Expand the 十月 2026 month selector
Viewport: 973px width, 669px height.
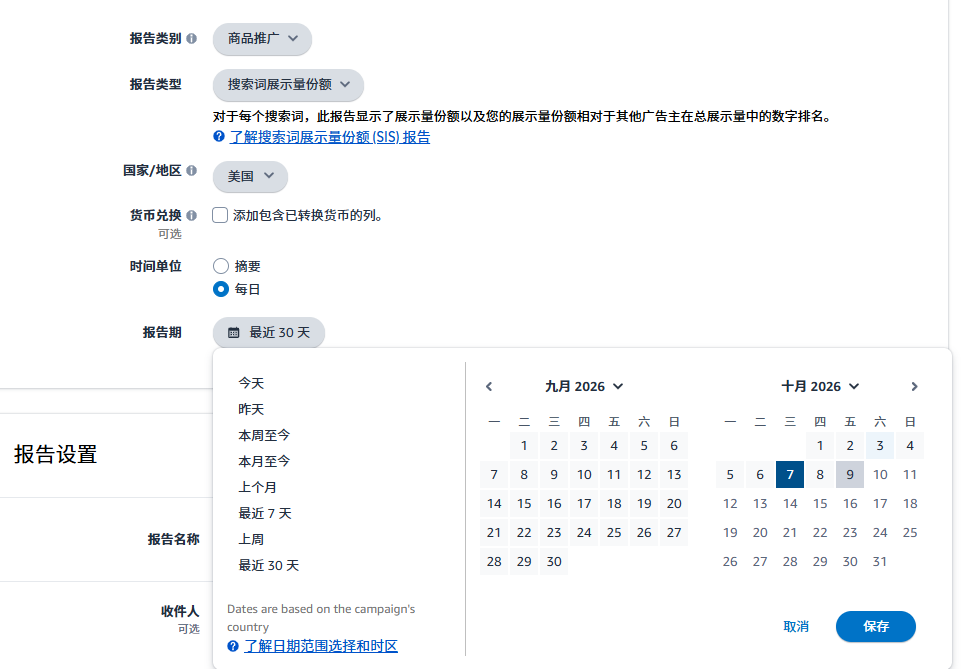tap(820, 387)
